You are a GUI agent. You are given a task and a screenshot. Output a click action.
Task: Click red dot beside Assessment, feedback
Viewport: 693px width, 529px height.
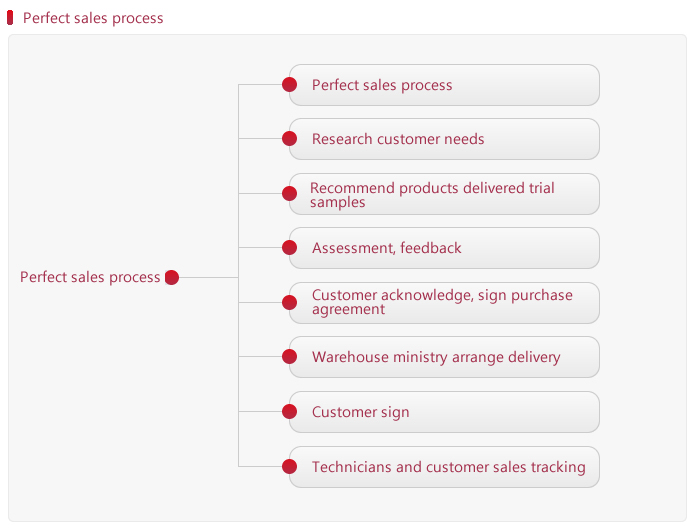click(x=289, y=247)
